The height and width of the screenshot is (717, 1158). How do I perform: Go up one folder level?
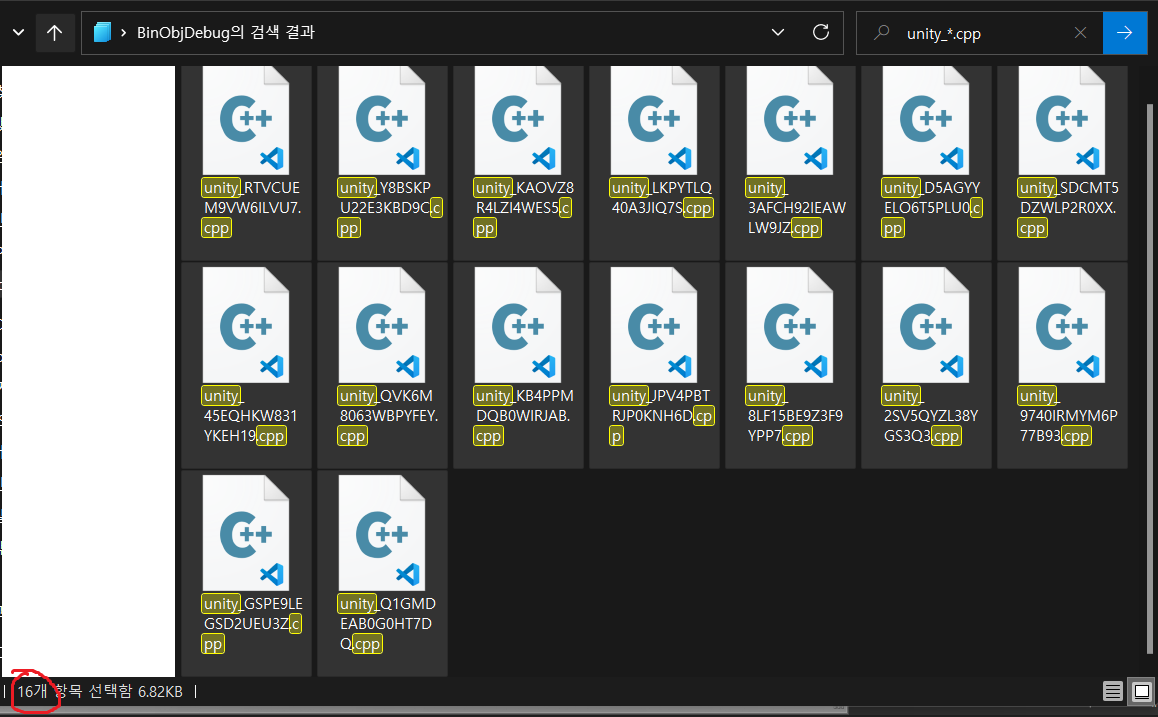coord(54,32)
